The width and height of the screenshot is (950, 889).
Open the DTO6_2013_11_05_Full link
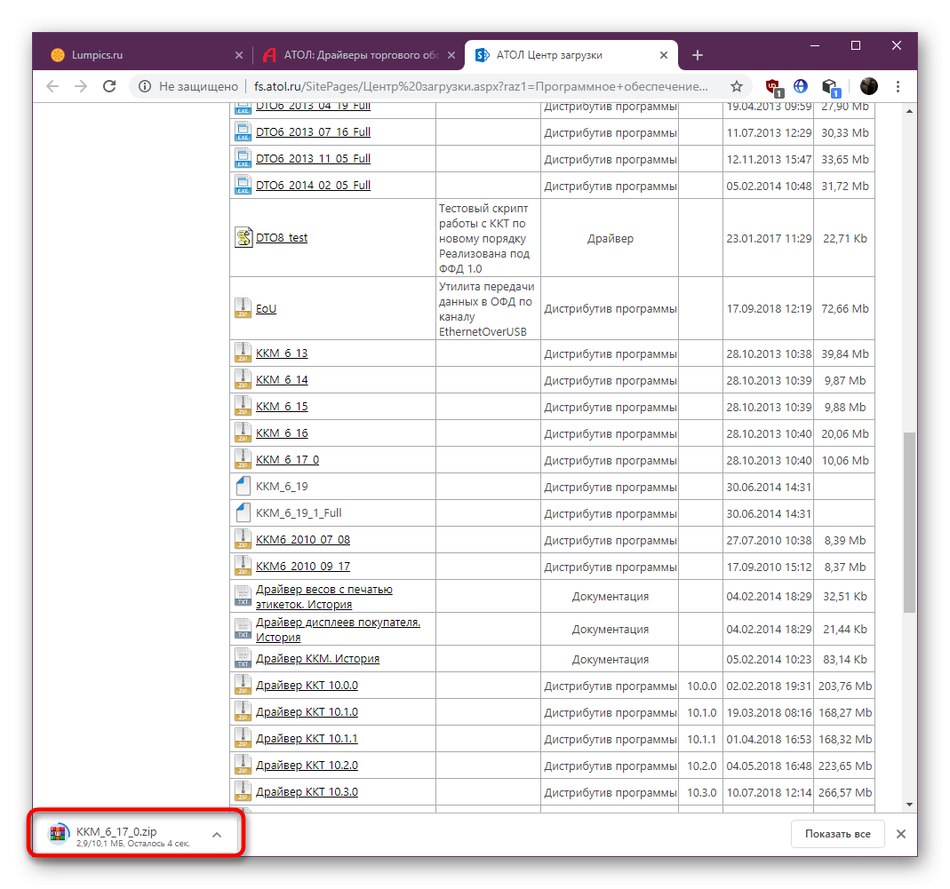coord(313,158)
